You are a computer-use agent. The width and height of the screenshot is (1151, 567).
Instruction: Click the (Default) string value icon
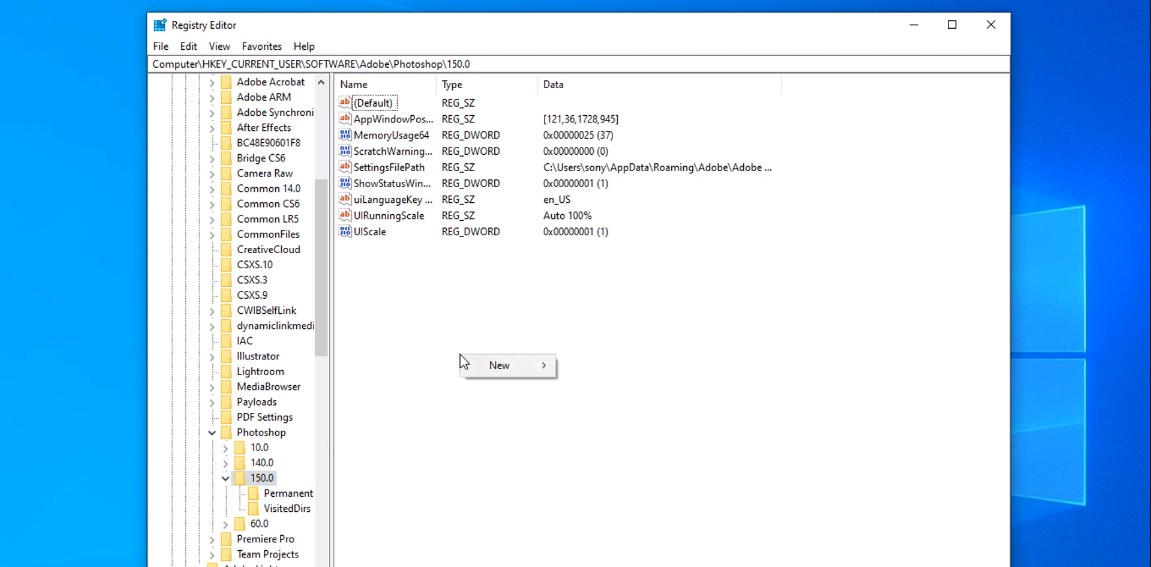[345, 103]
